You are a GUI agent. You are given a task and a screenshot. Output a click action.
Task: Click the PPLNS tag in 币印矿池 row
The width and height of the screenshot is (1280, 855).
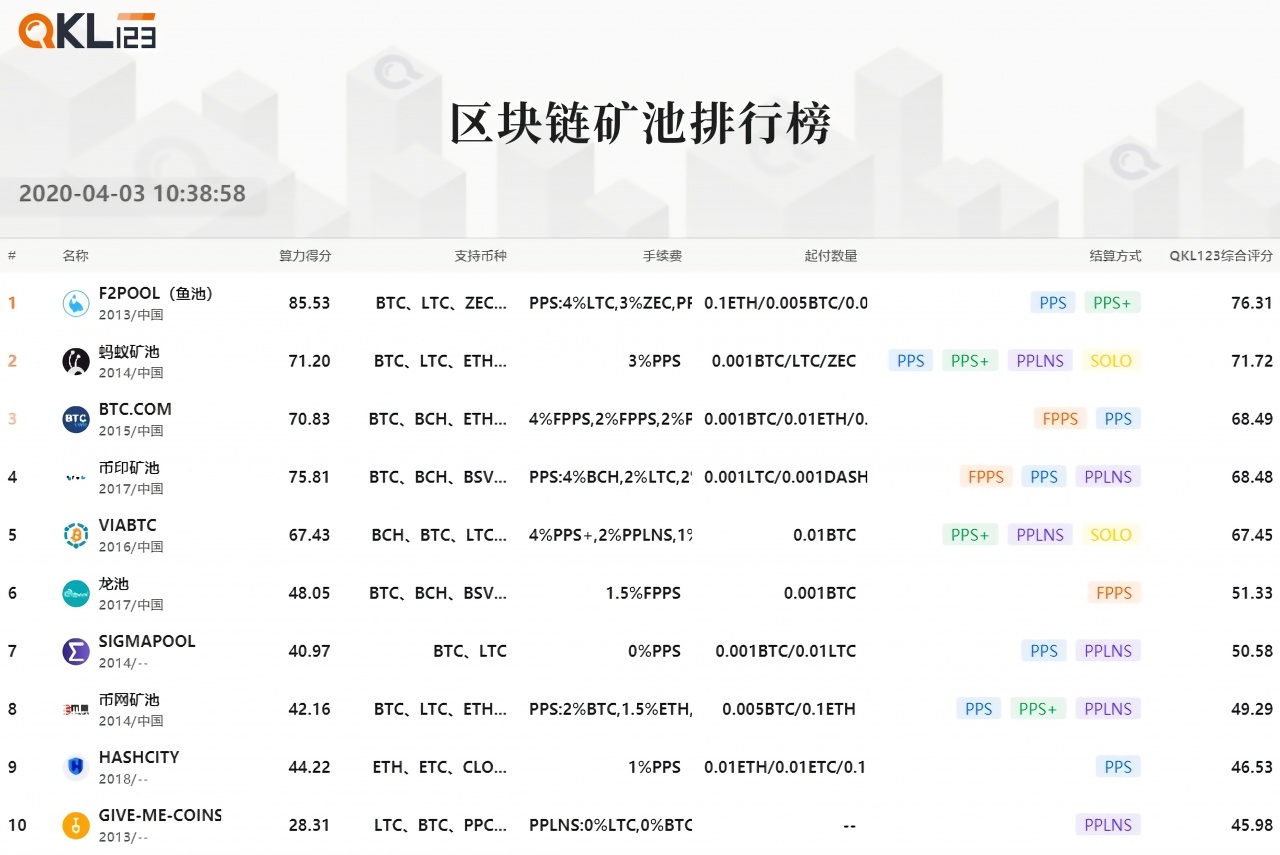pos(1108,477)
